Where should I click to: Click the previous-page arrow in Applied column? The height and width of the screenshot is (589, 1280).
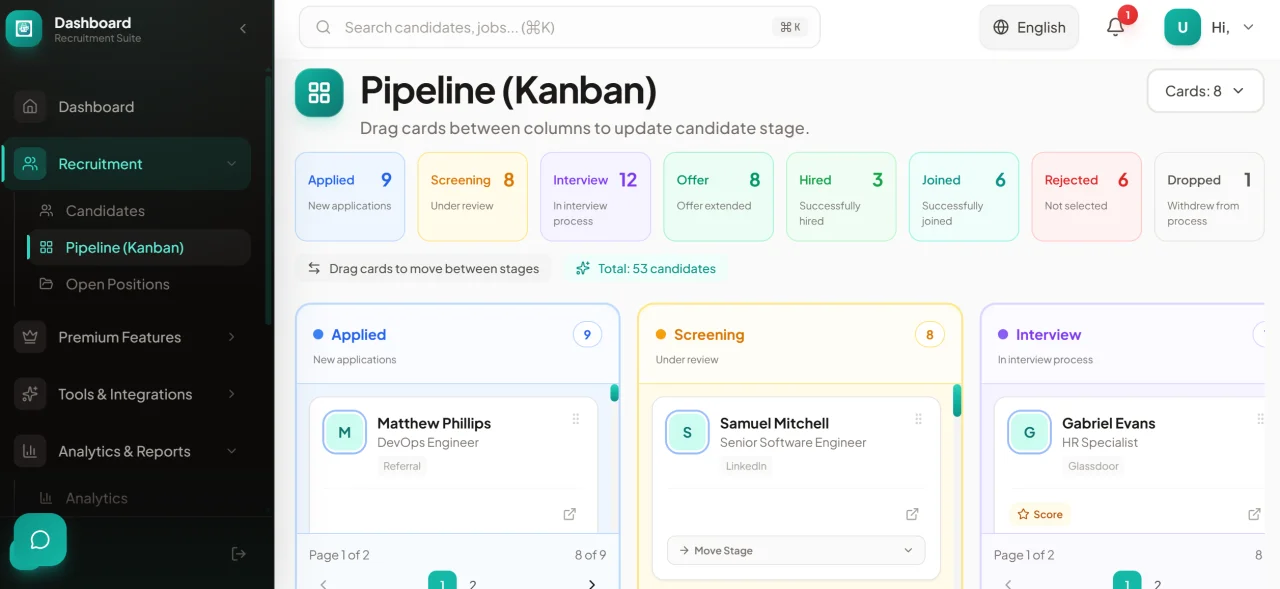(323, 584)
